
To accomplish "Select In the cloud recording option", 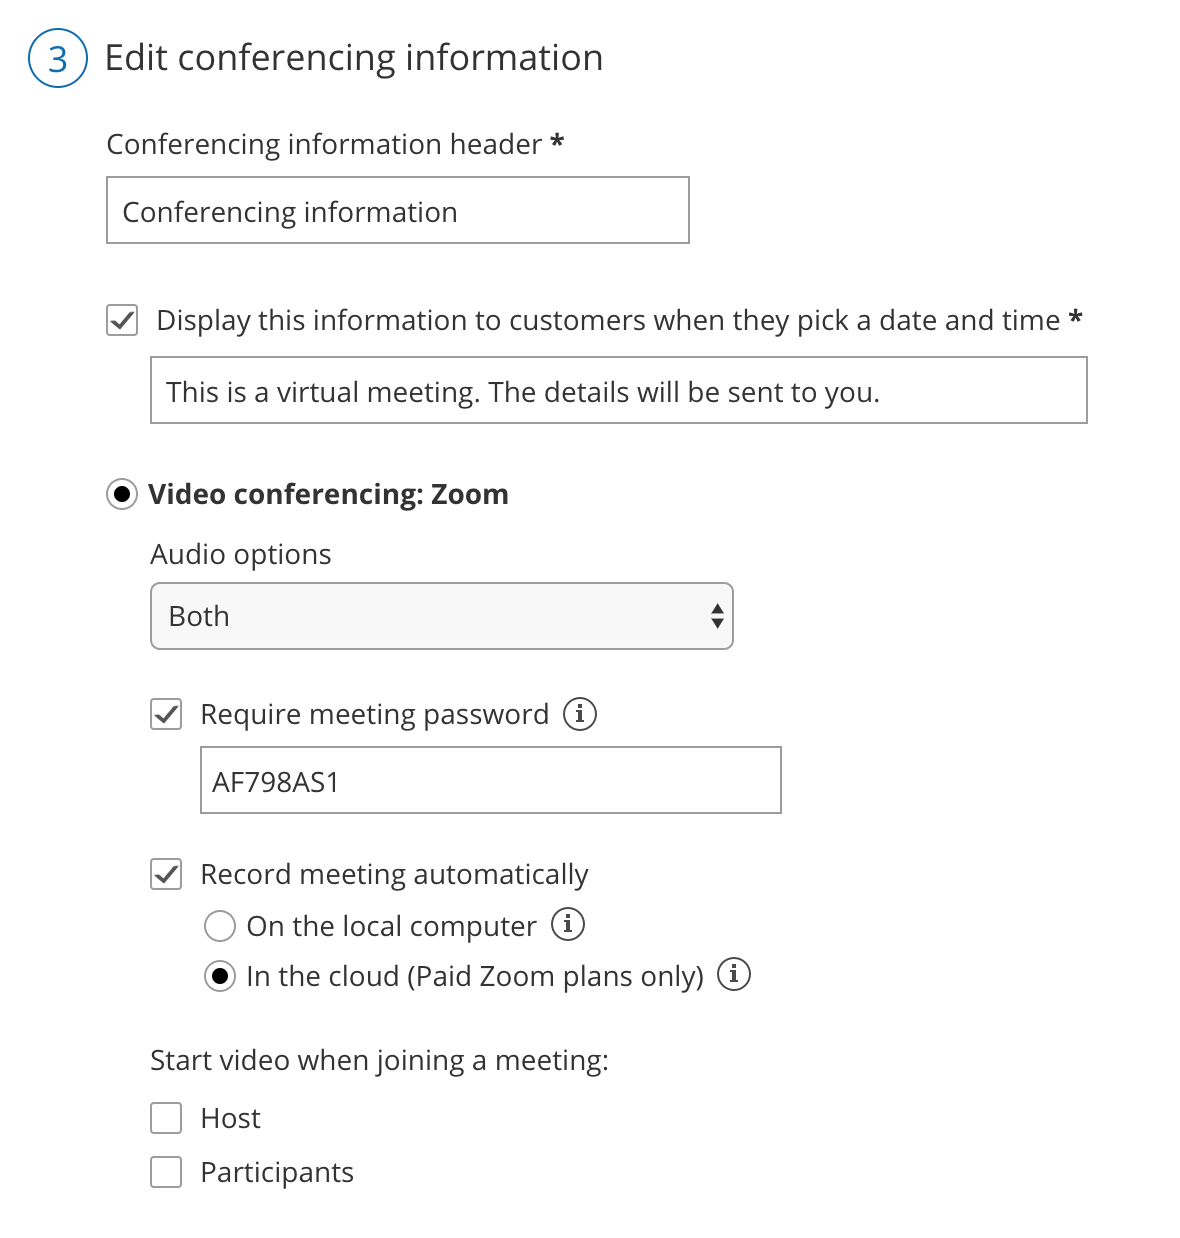I will point(220,976).
